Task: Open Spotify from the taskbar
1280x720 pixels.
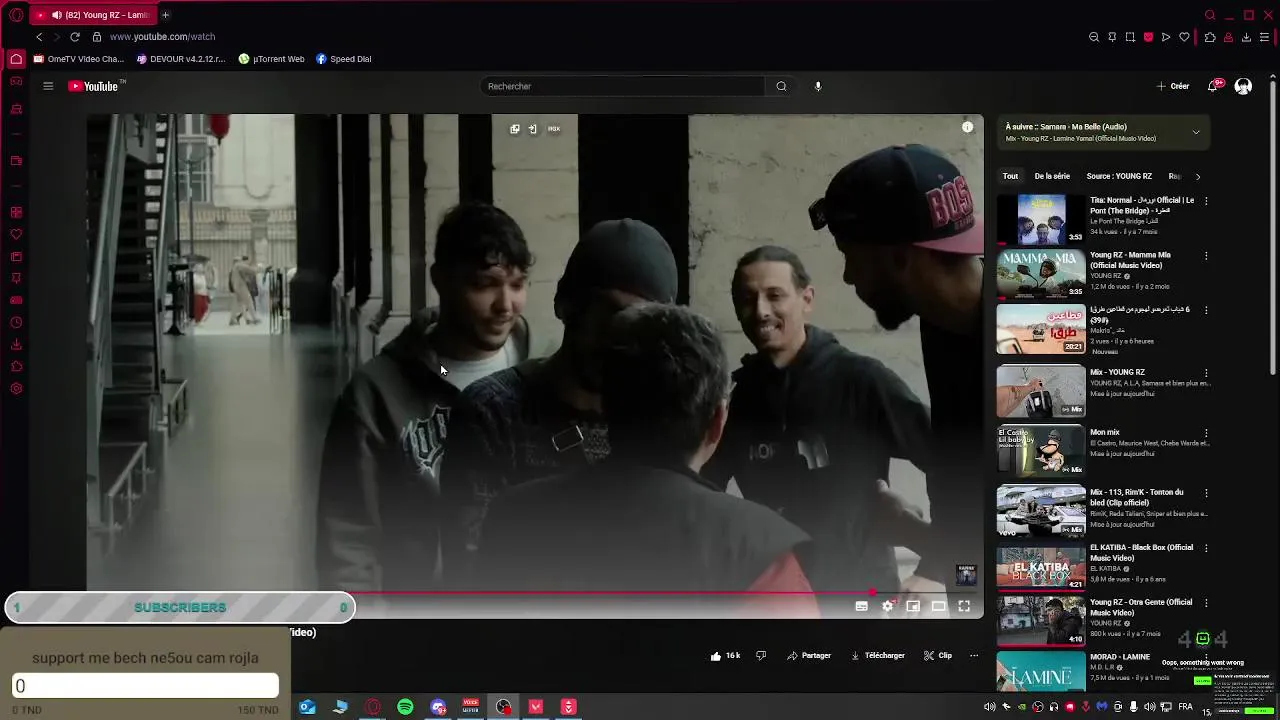Action: pos(405,707)
